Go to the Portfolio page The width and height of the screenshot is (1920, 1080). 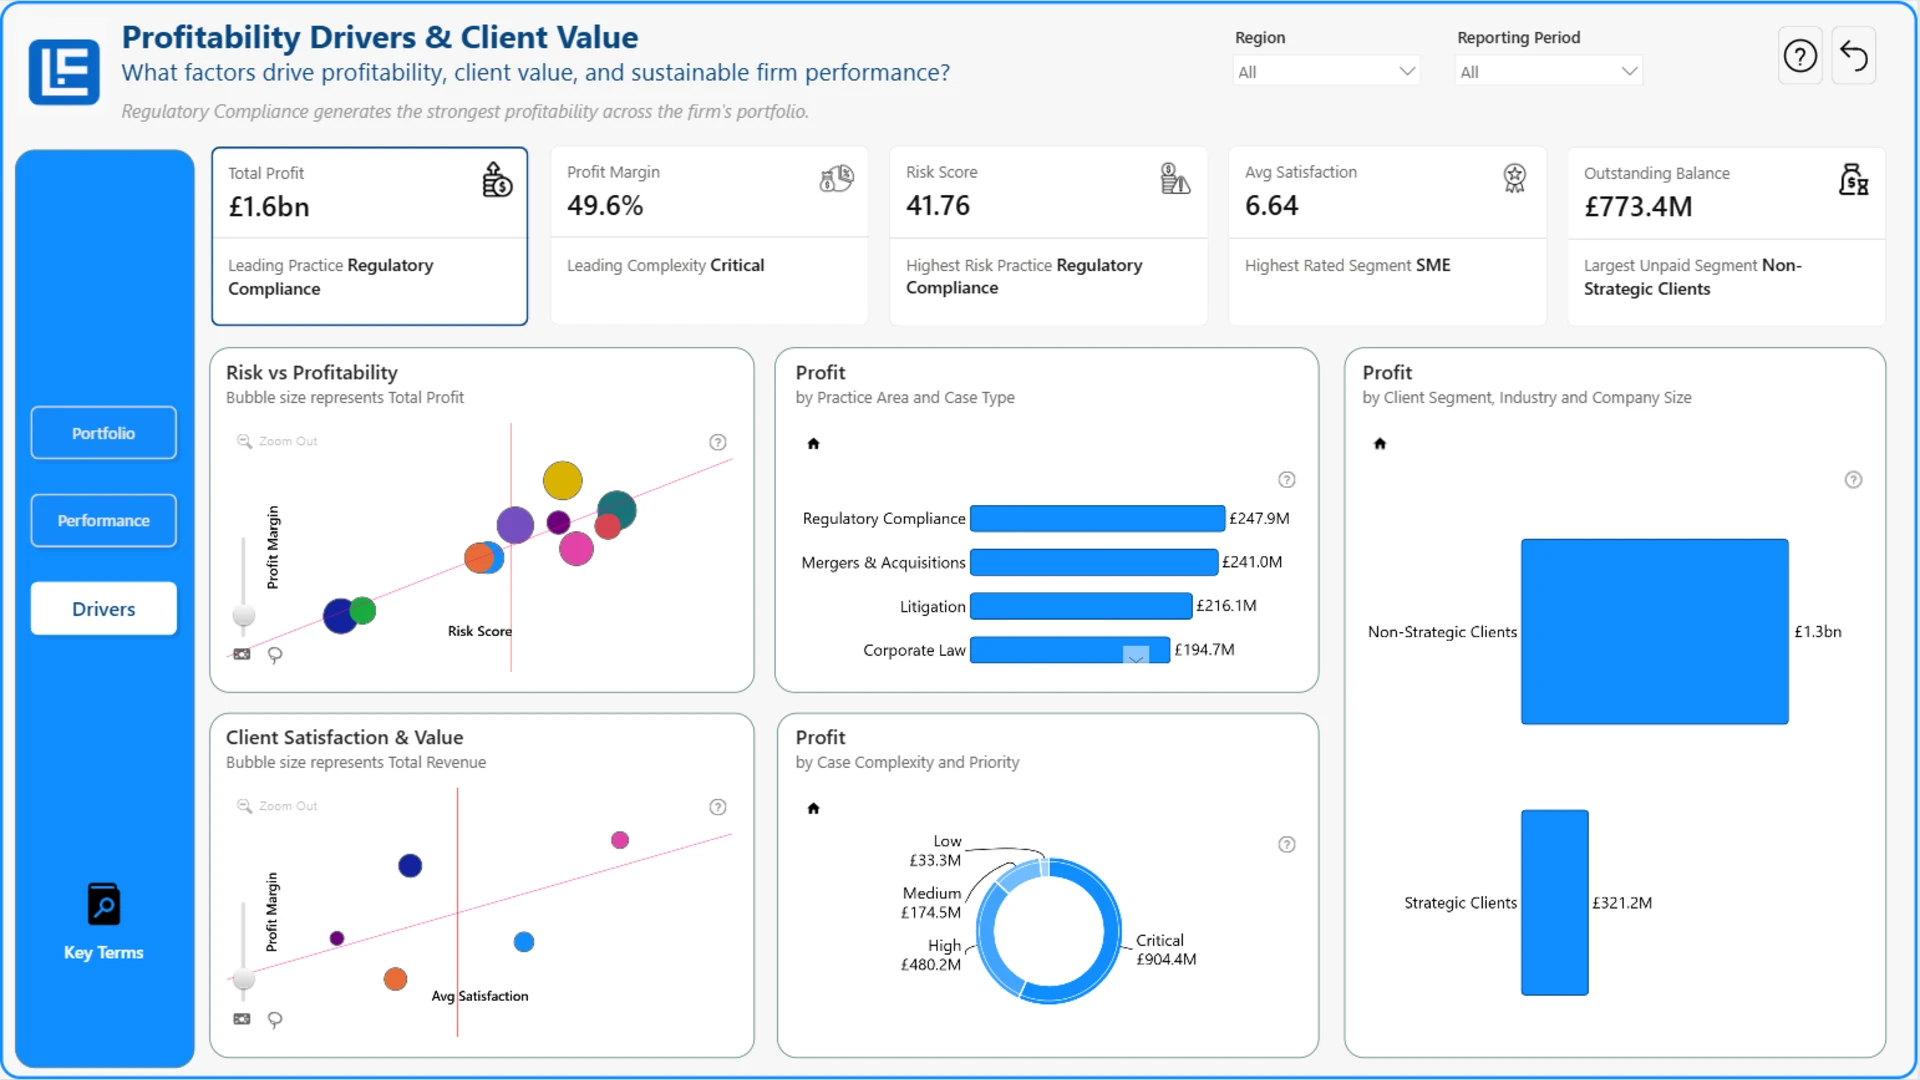pos(104,433)
